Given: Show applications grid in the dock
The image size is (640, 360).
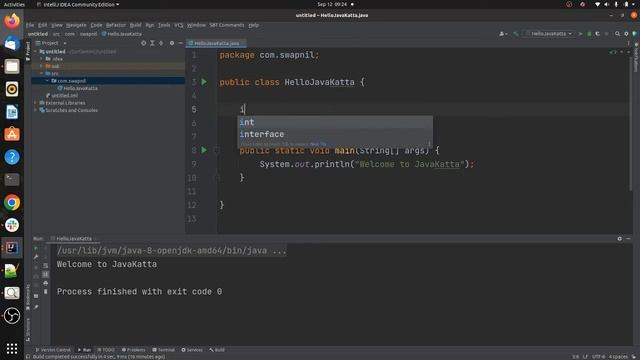Looking at the screenshot, I should pyautogui.click(x=12, y=348).
